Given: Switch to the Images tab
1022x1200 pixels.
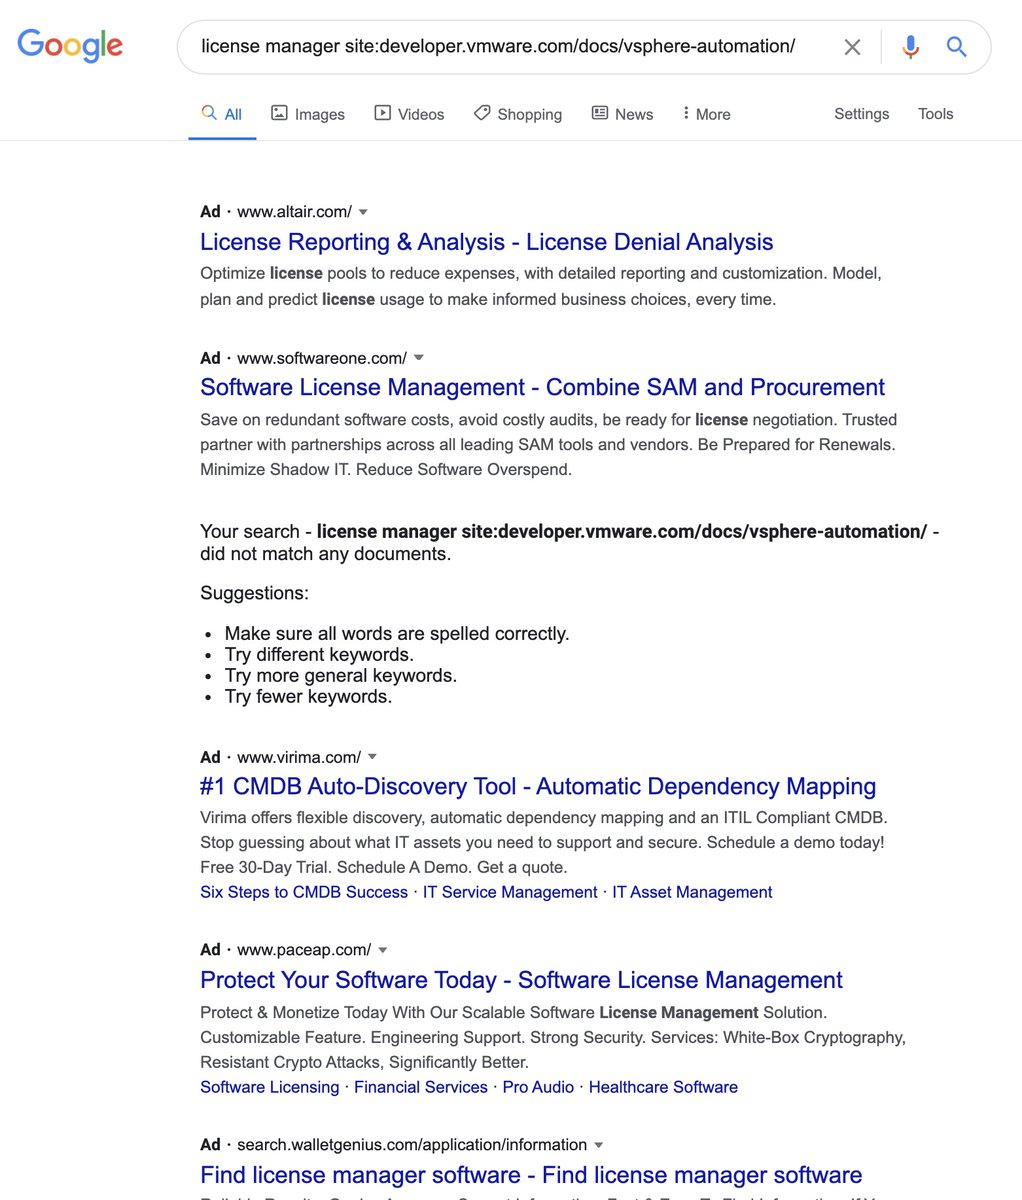Looking at the screenshot, I should click(x=308, y=114).
